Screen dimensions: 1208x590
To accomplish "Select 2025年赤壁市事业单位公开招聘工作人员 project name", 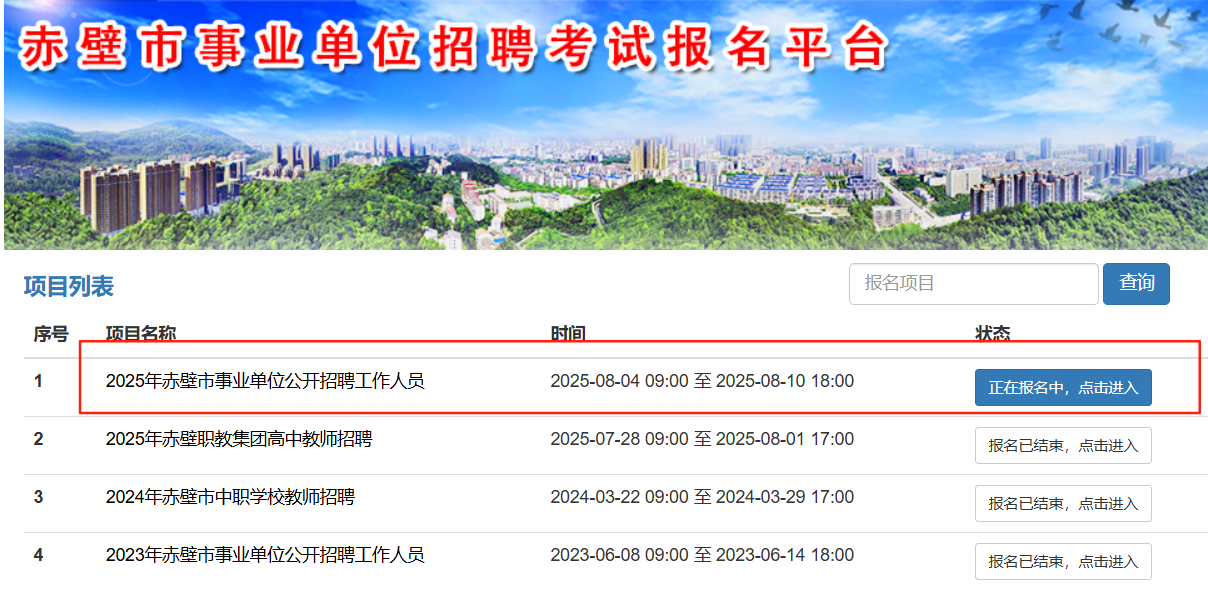I will click(265, 381).
